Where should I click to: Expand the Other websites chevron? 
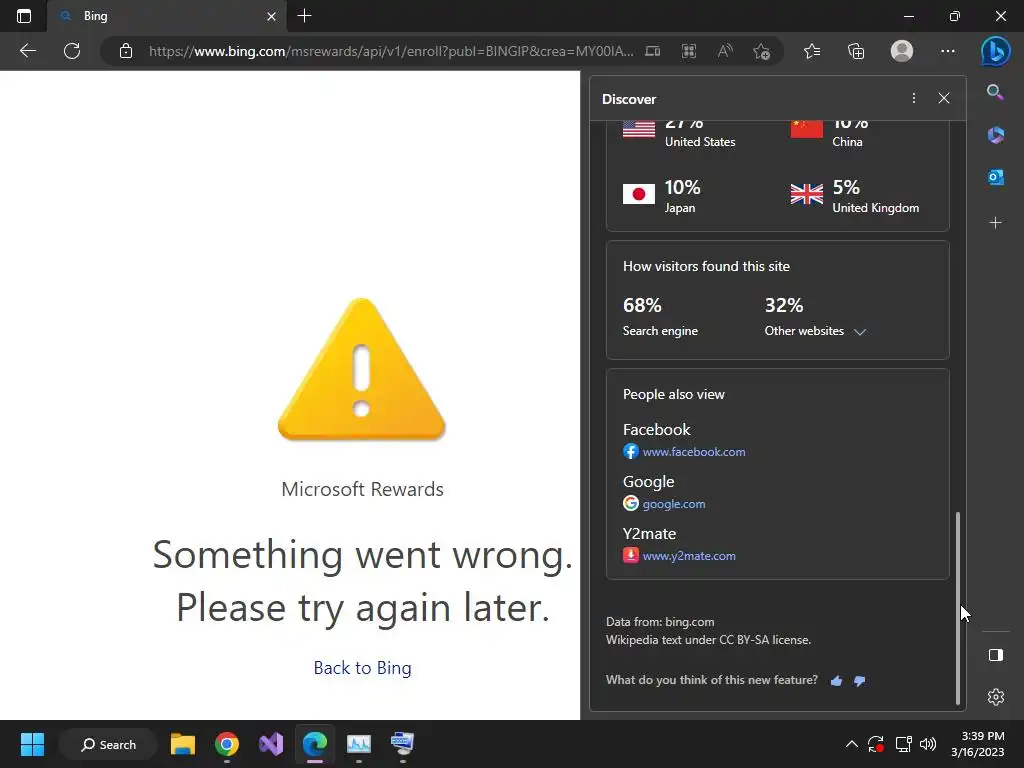click(x=860, y=332)
